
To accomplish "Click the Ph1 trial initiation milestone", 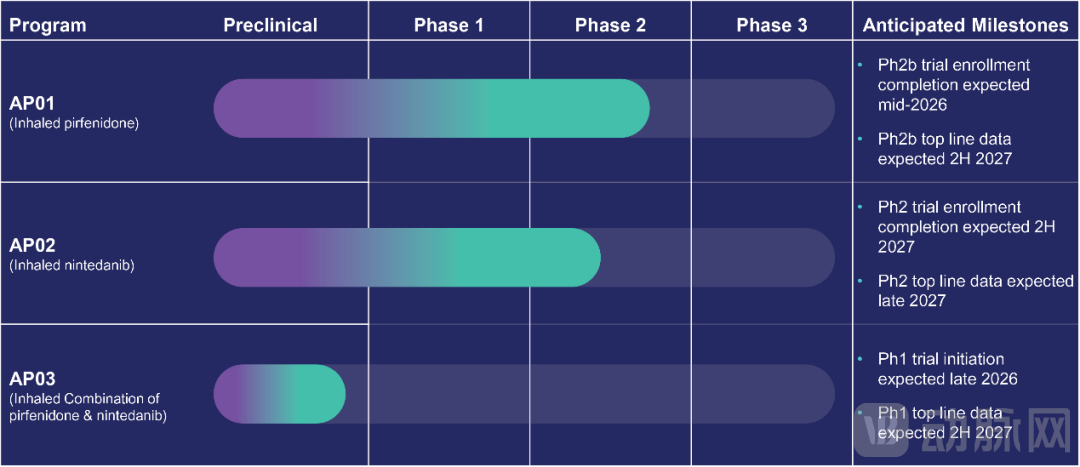I will click(x=947, y=369).
